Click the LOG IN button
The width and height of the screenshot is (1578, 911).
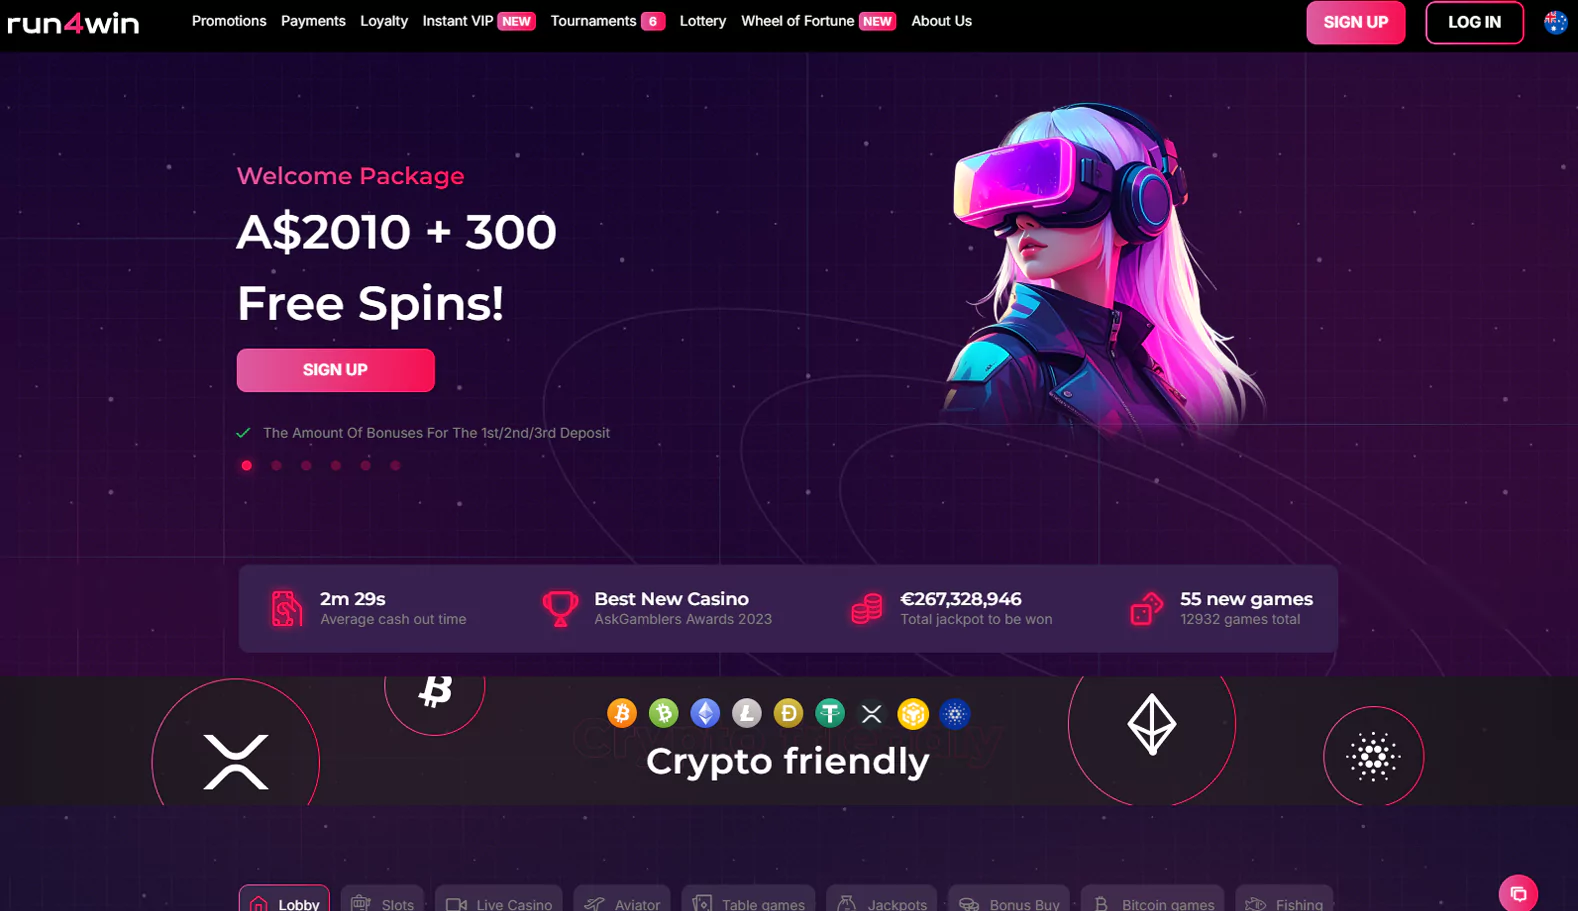point(1474,22)
